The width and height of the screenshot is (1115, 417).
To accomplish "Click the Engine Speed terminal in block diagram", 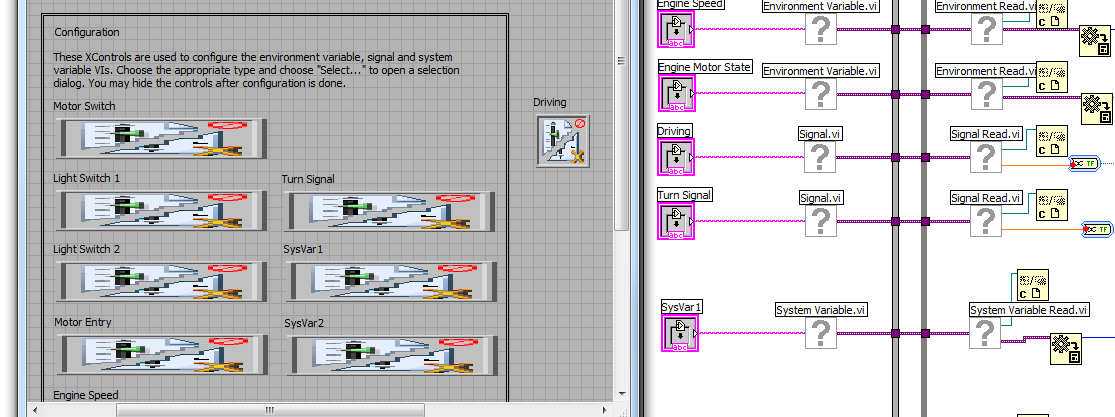I will click(x=676, y=30).
